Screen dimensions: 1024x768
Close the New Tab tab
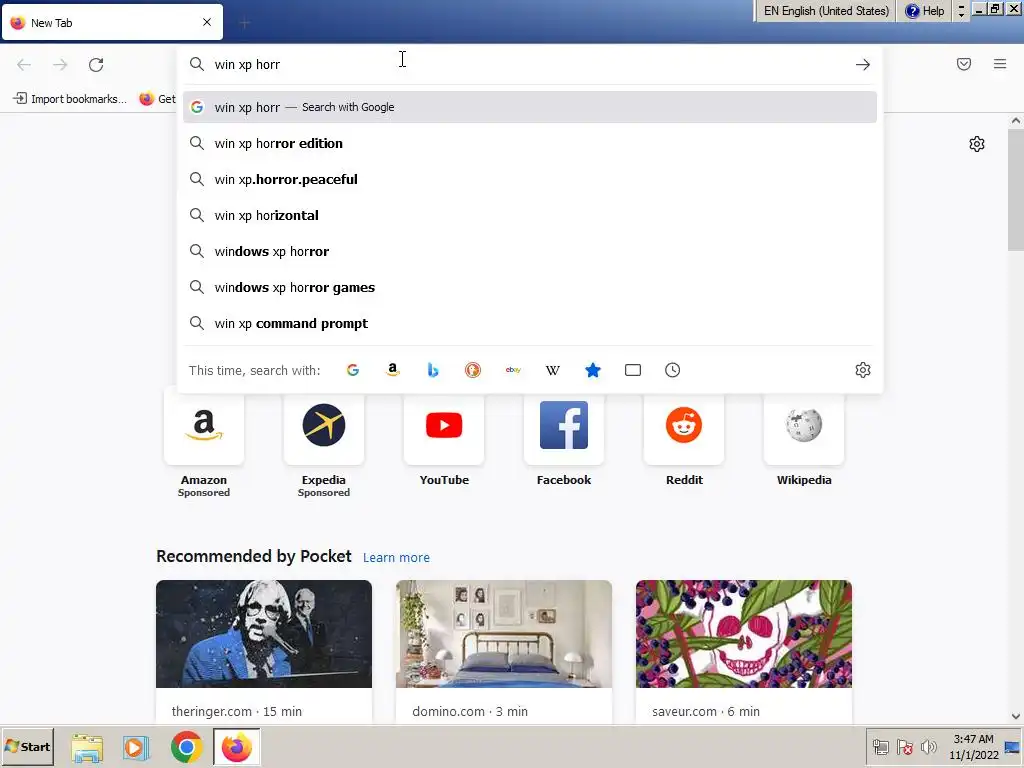207,22
